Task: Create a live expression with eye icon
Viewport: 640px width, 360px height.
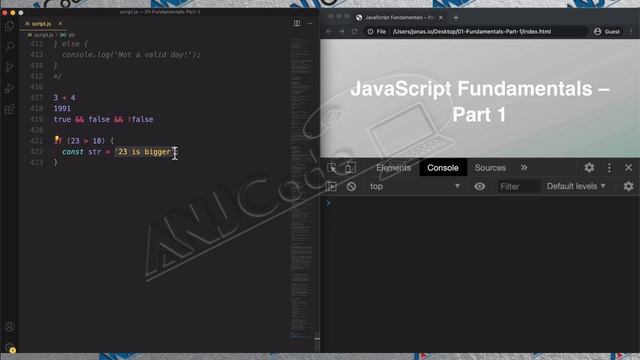Action: tap(480, 187)
